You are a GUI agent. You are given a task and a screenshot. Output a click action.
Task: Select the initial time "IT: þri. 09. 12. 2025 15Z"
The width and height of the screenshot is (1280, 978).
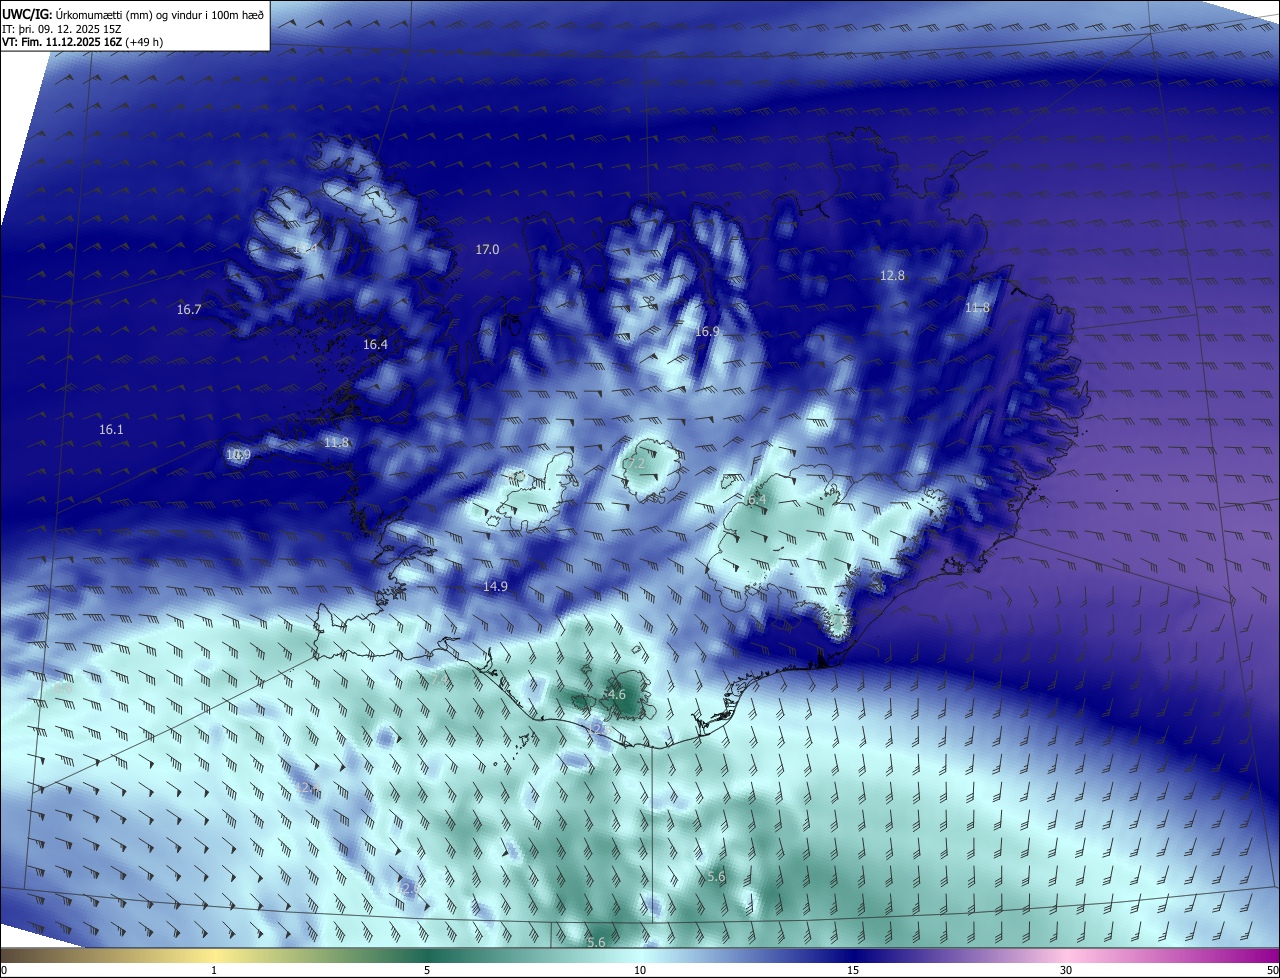click(63, 28)
